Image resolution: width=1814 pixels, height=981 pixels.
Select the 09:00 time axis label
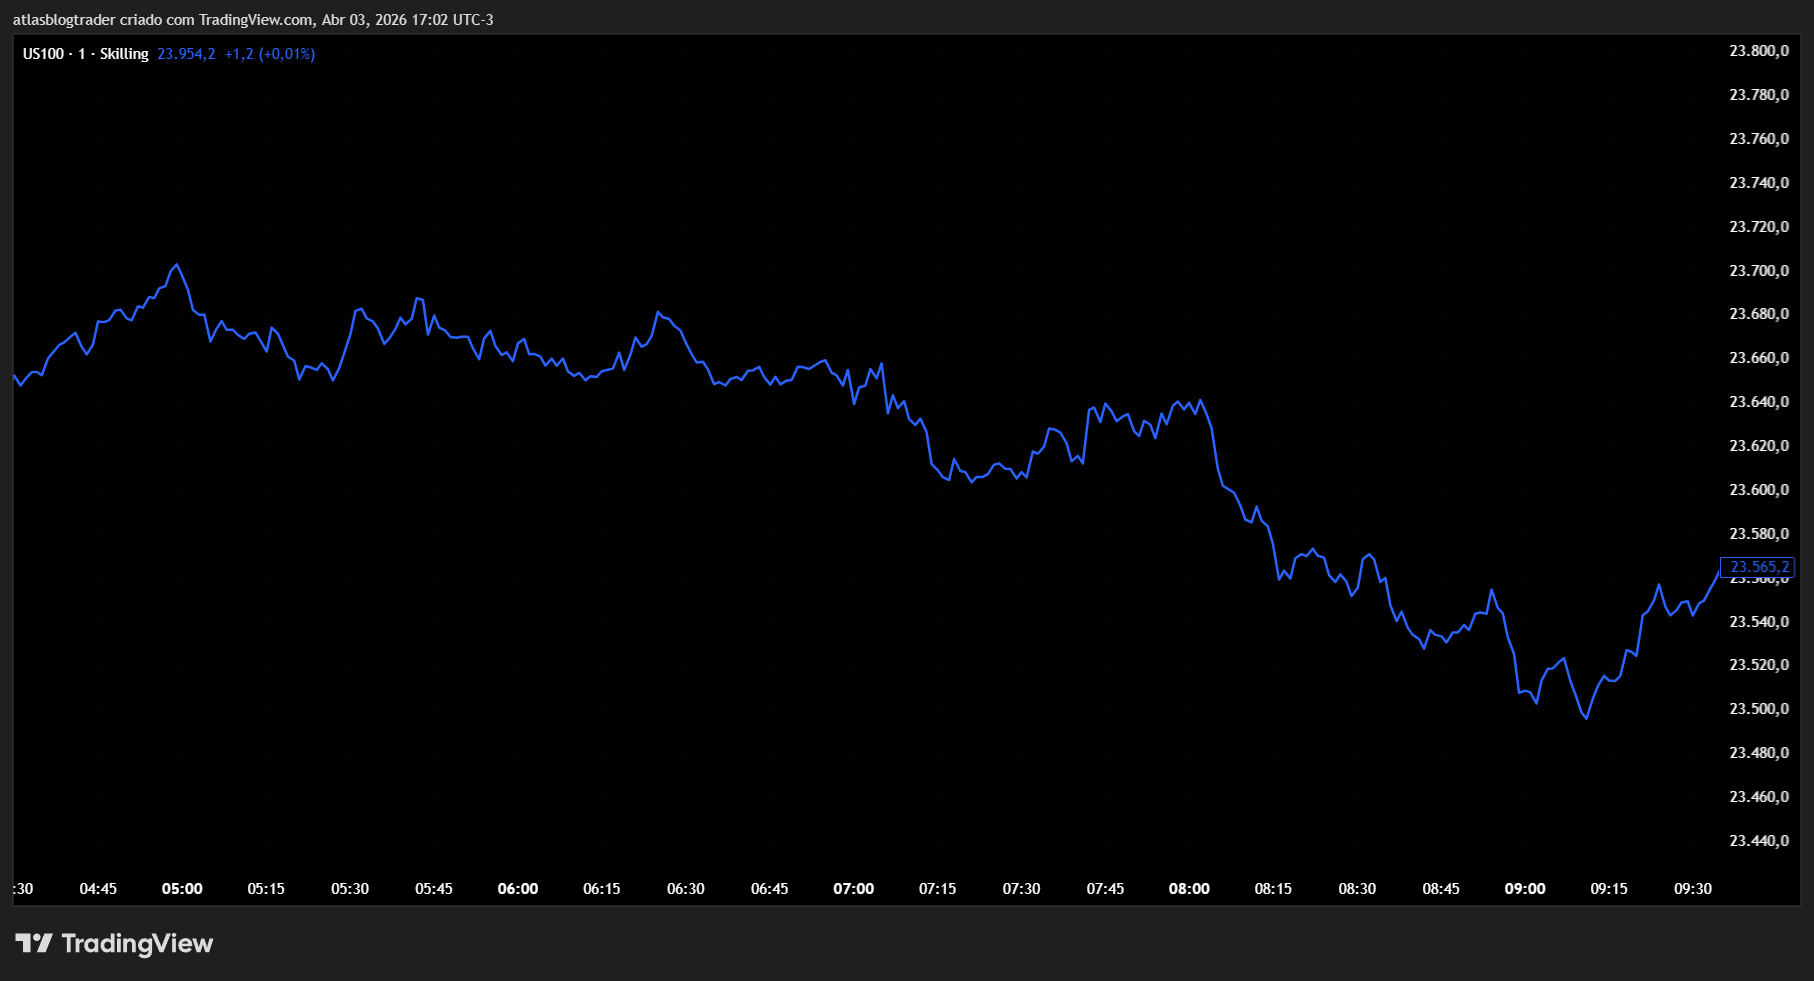pos(1525,889)
